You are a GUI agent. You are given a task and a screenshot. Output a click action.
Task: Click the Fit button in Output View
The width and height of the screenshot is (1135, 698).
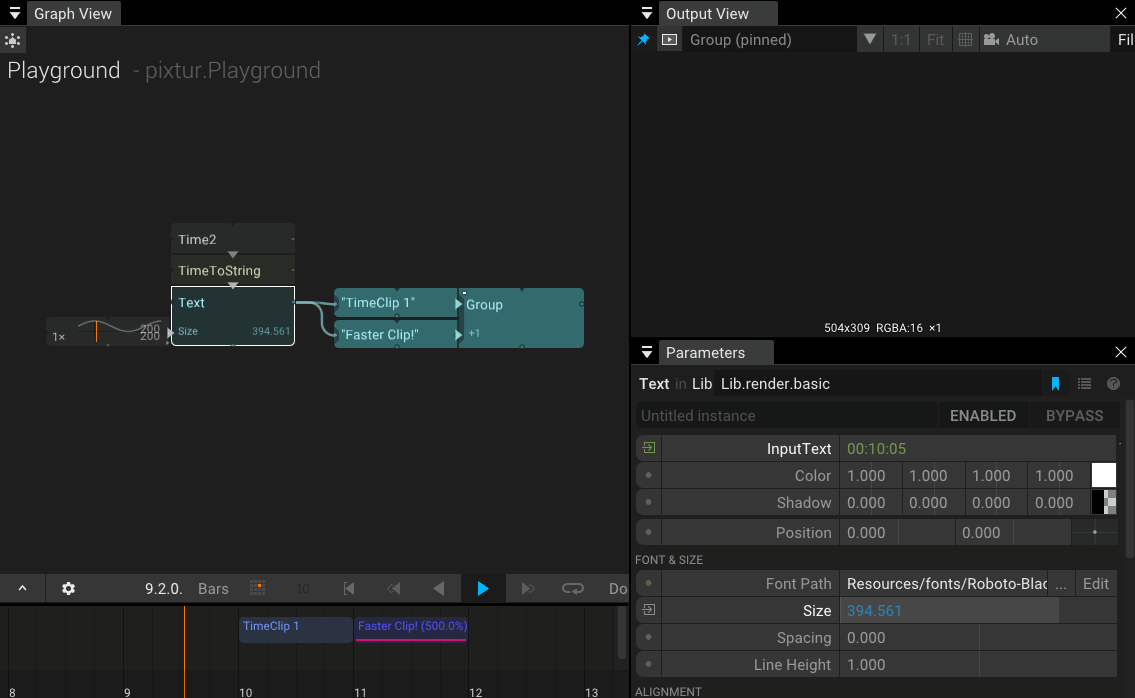tap(935, 40)
